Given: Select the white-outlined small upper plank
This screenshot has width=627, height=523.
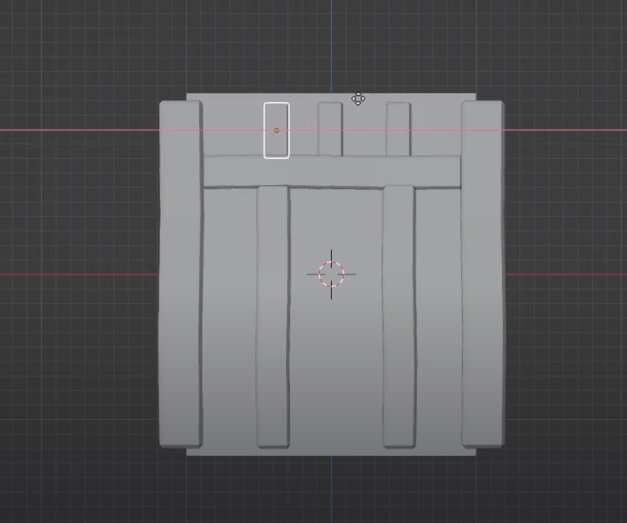Looking at the screenshot, I should click(x=276, y=130).
